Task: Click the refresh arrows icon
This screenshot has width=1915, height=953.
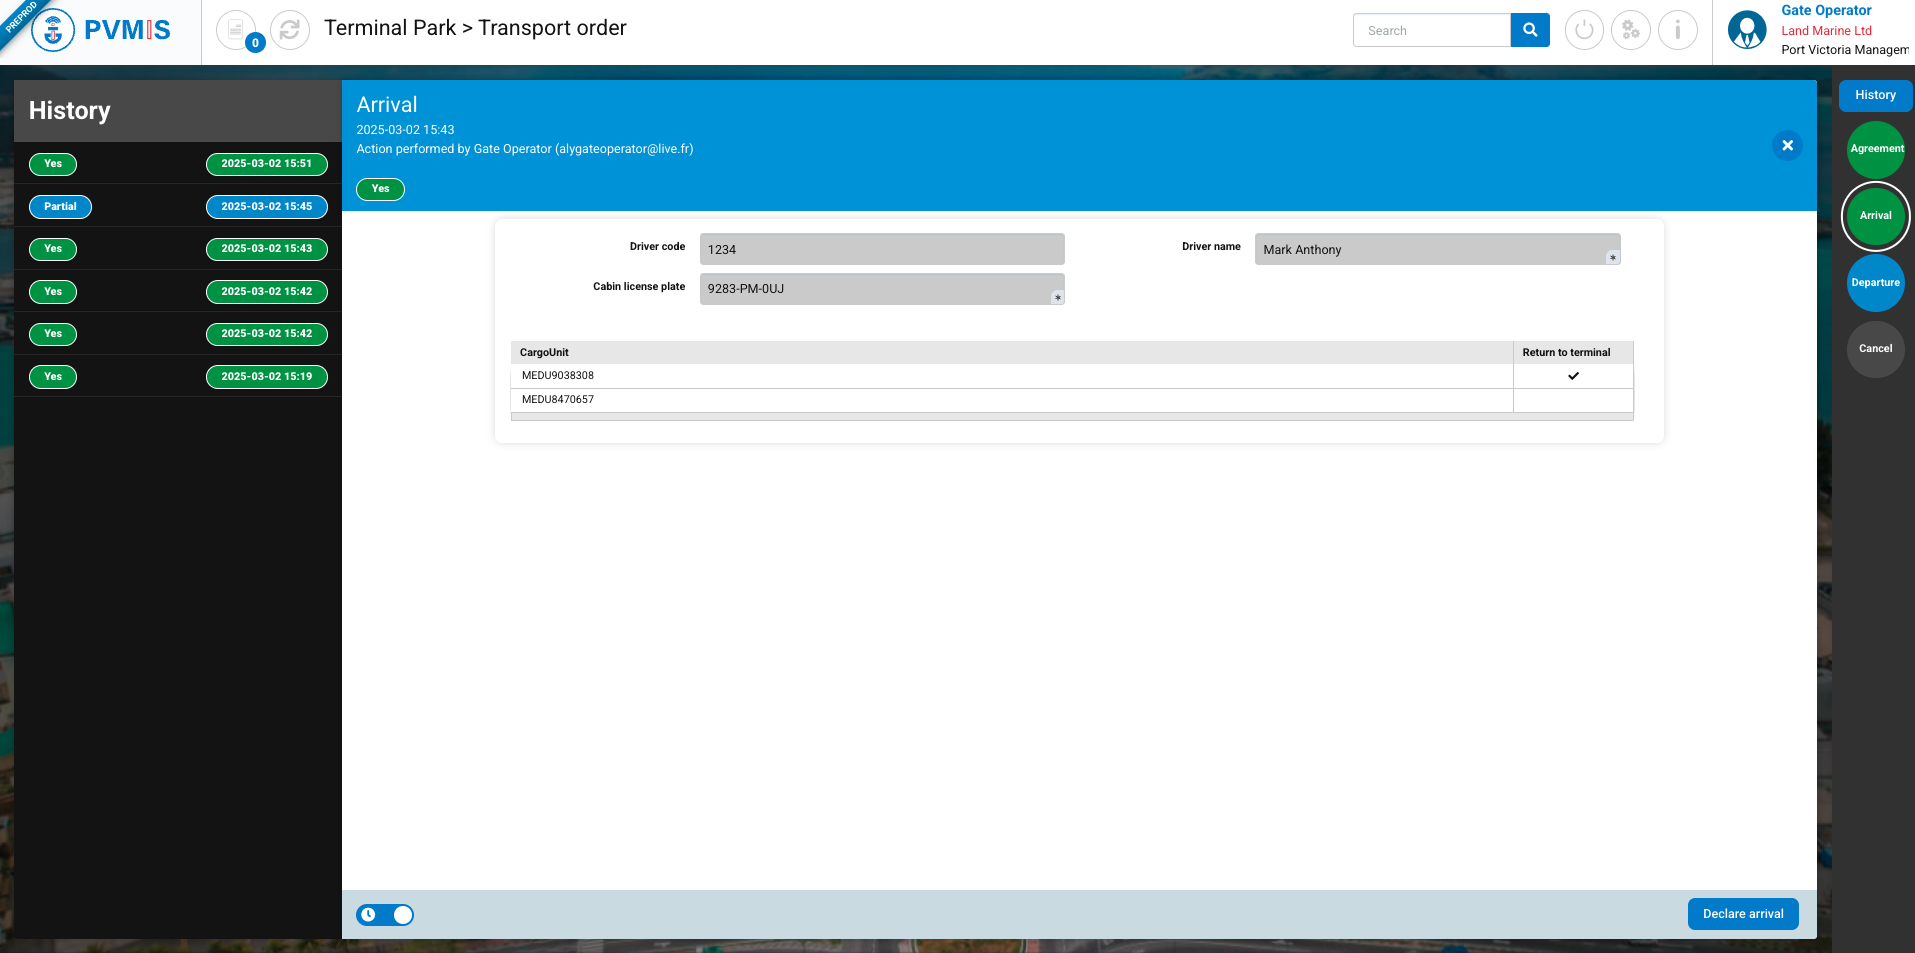Action: pyautogui.click(x=290, y=30)
